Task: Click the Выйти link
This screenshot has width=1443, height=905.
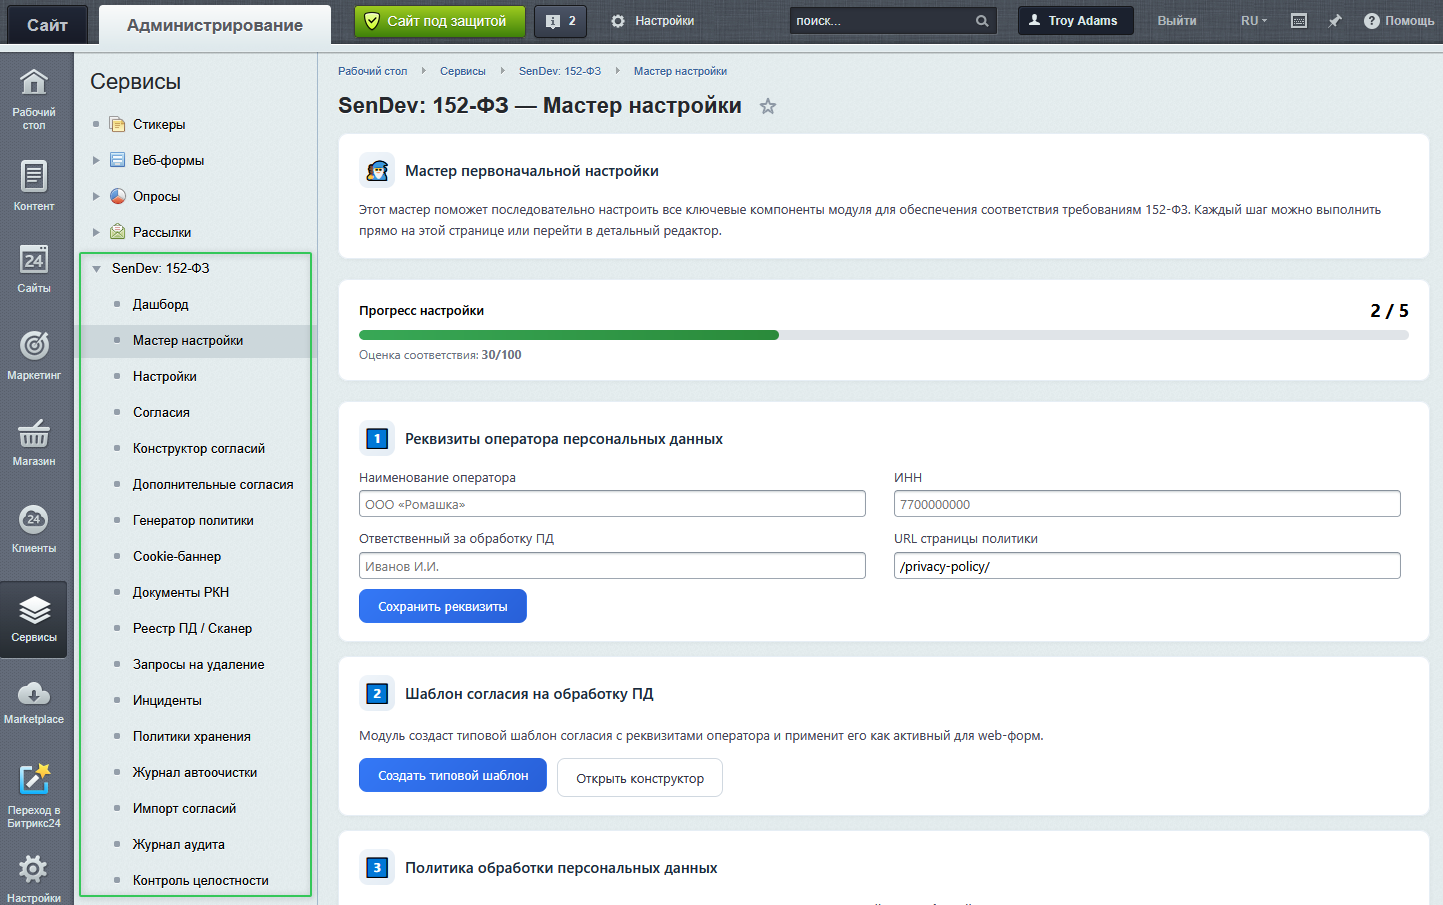Action: pyautogui.click(x=1177, y=21)
